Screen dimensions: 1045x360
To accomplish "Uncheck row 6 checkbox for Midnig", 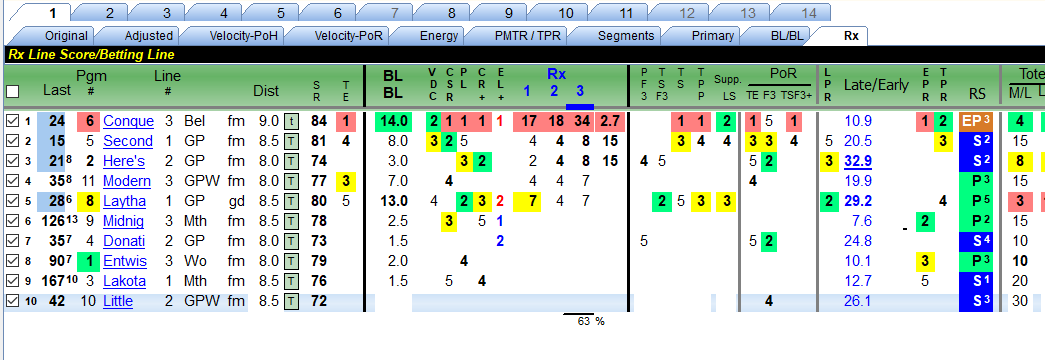I will [x=12, y=221].
